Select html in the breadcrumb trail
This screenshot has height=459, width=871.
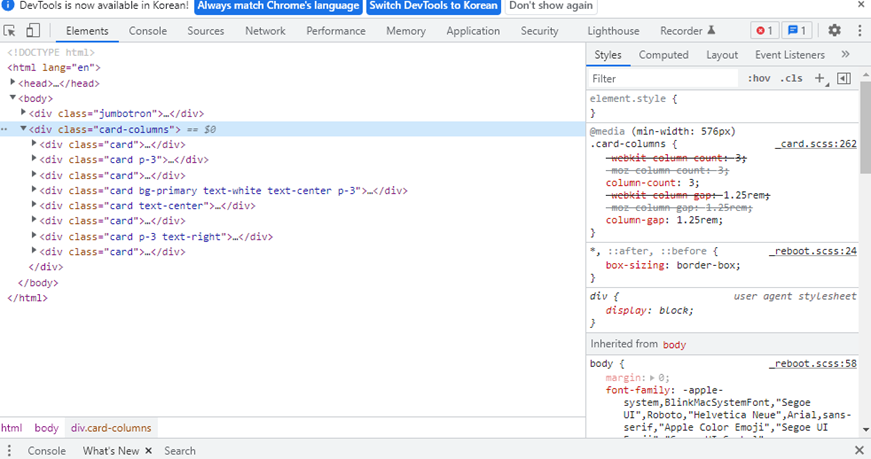point(12,428)
